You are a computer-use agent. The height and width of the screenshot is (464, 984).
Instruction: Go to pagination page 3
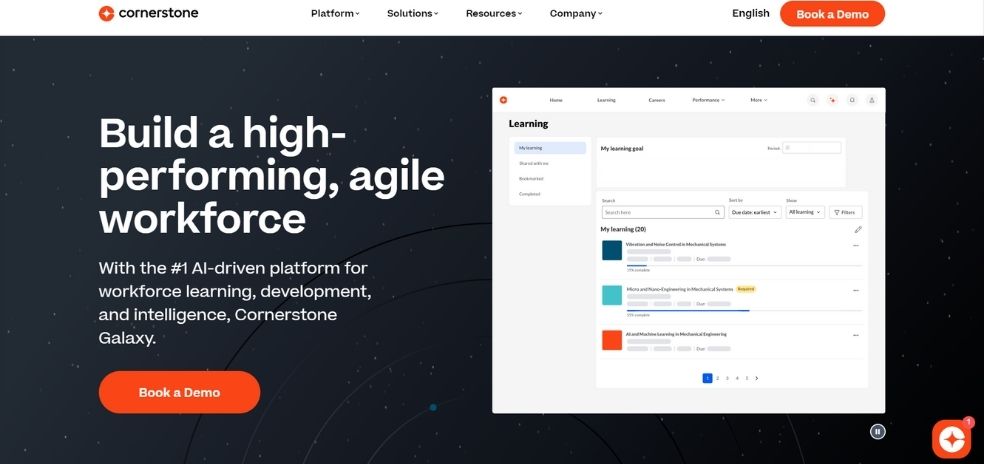pyautogui.click(x=727, y=378)
